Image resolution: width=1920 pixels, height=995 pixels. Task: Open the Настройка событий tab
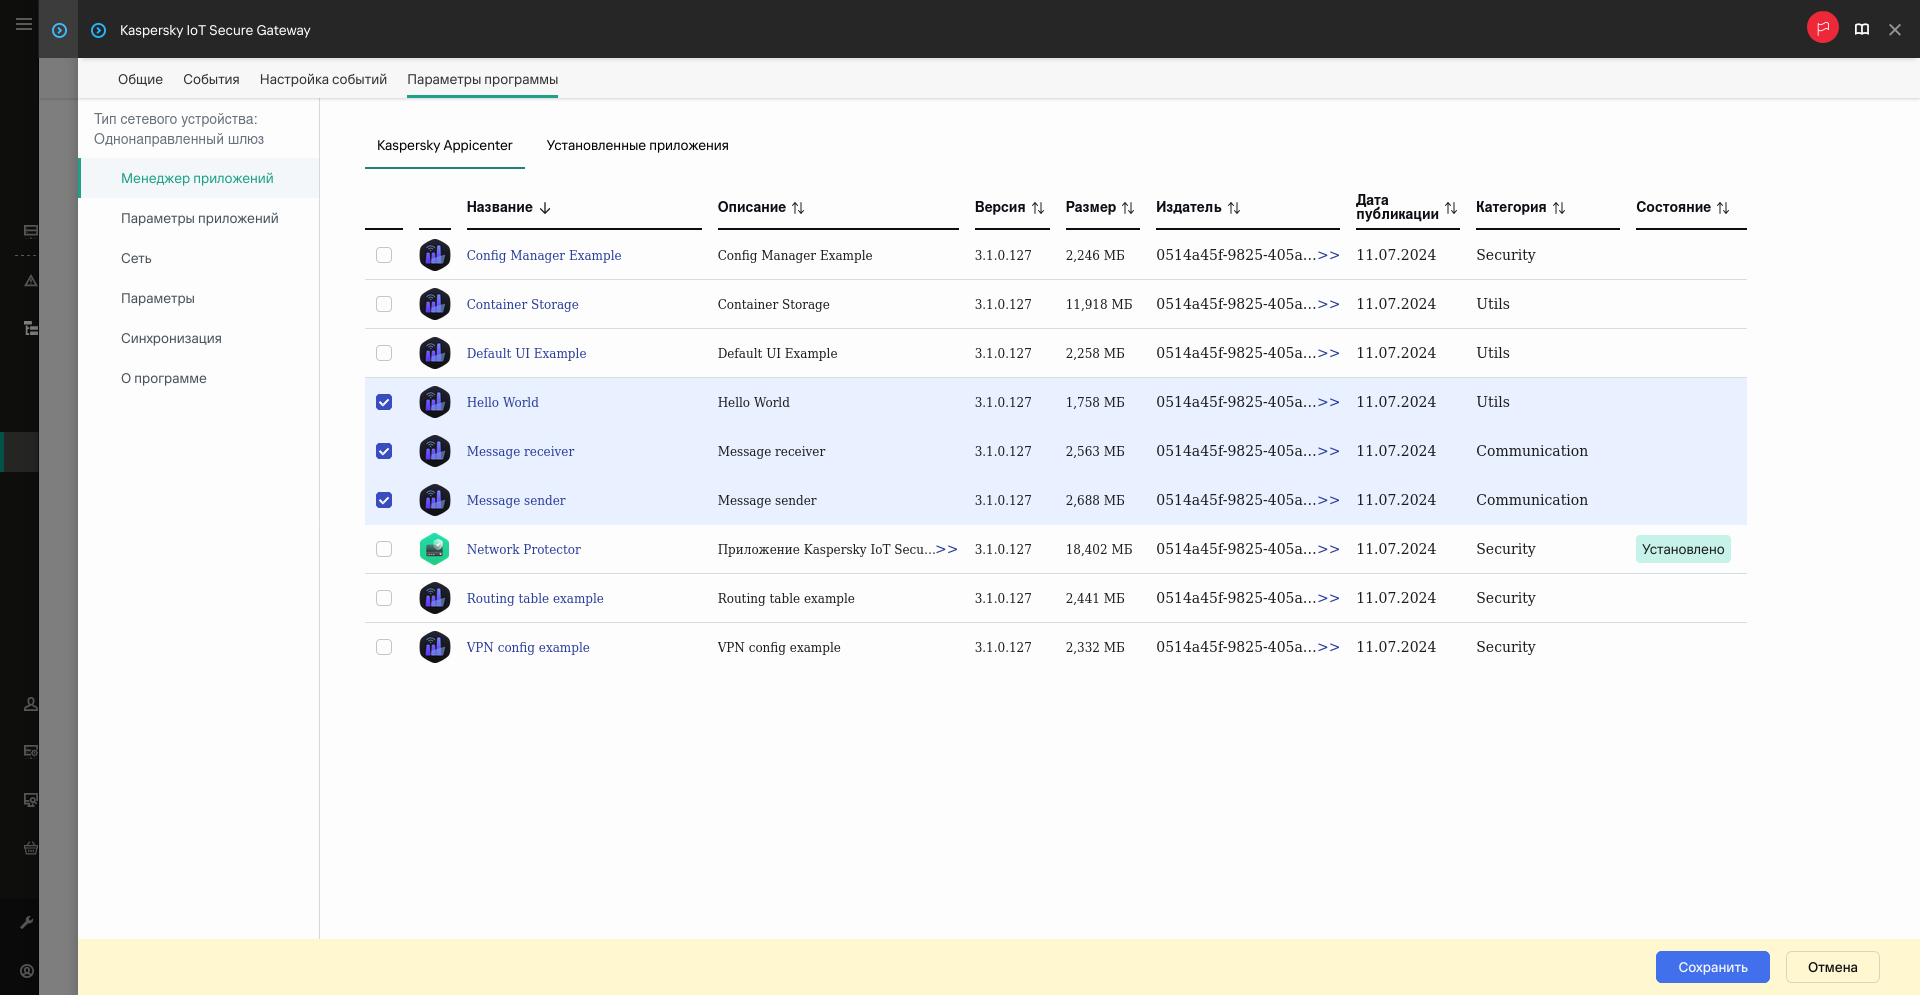(323, 79)
